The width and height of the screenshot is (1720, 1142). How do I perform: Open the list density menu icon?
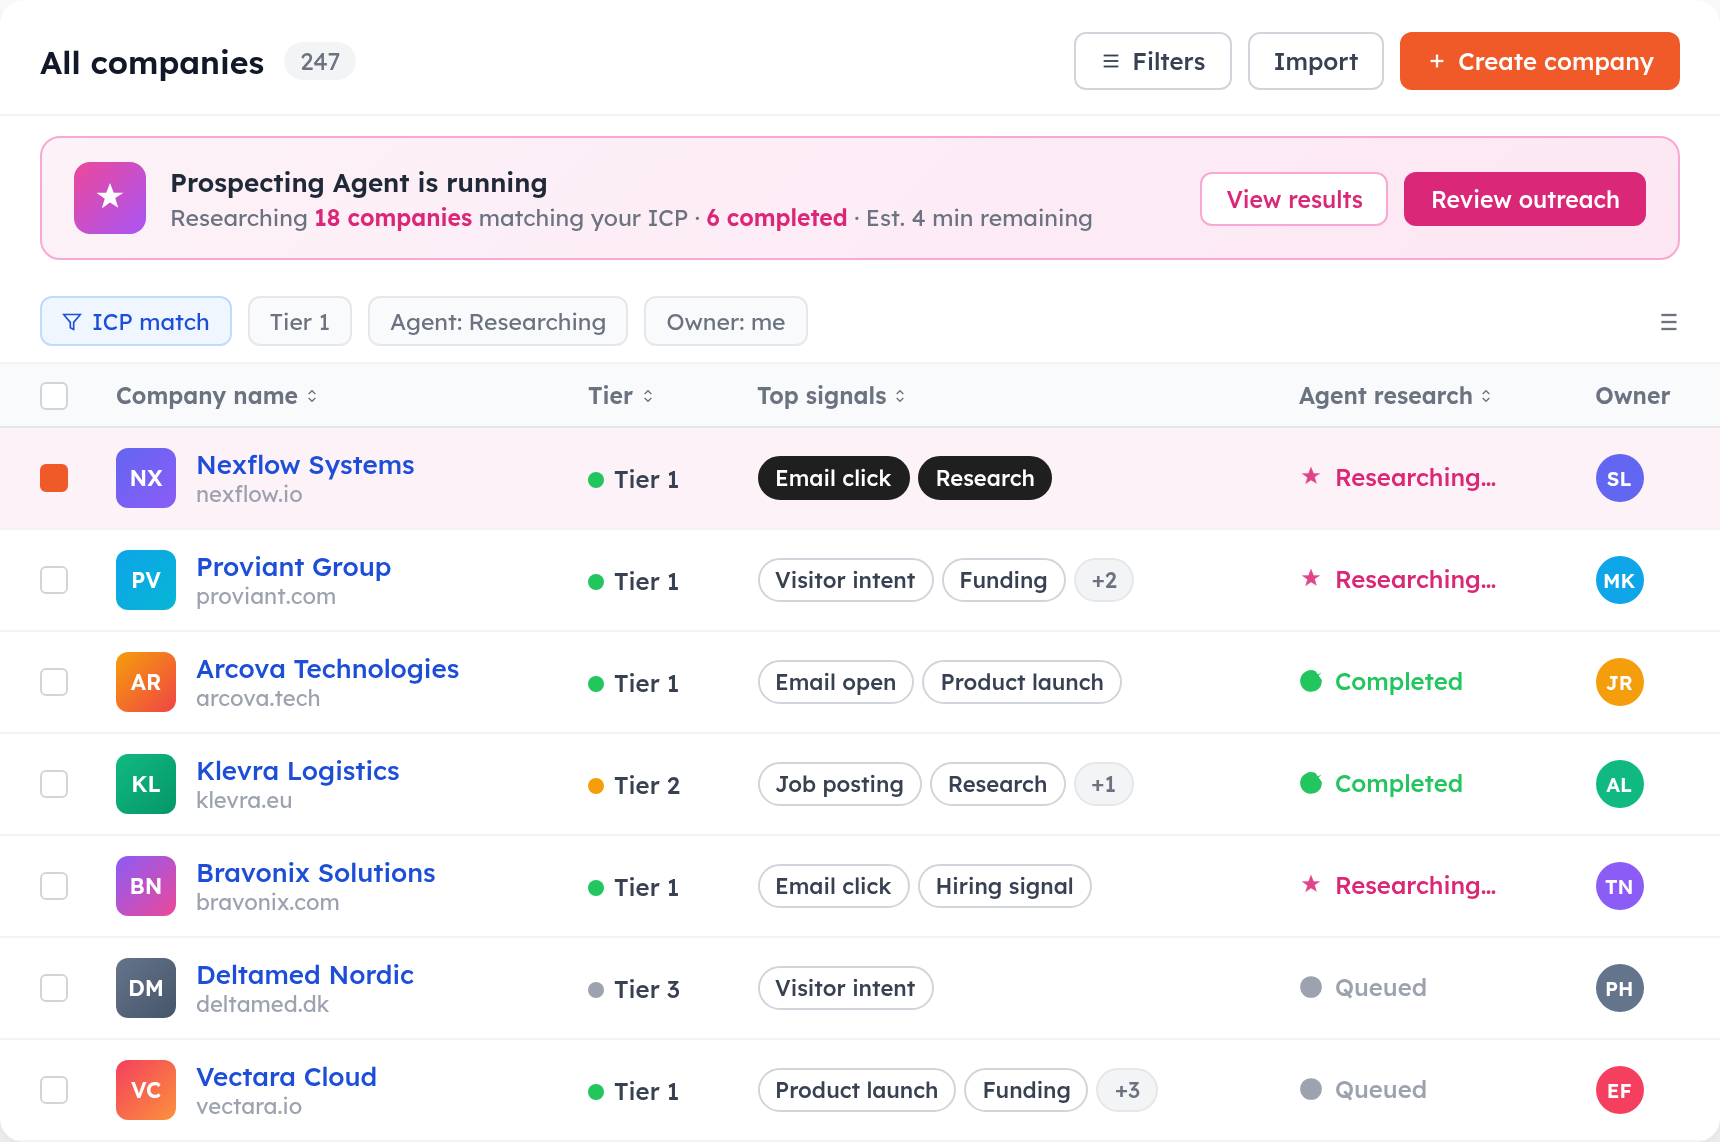coord(1668,321)
